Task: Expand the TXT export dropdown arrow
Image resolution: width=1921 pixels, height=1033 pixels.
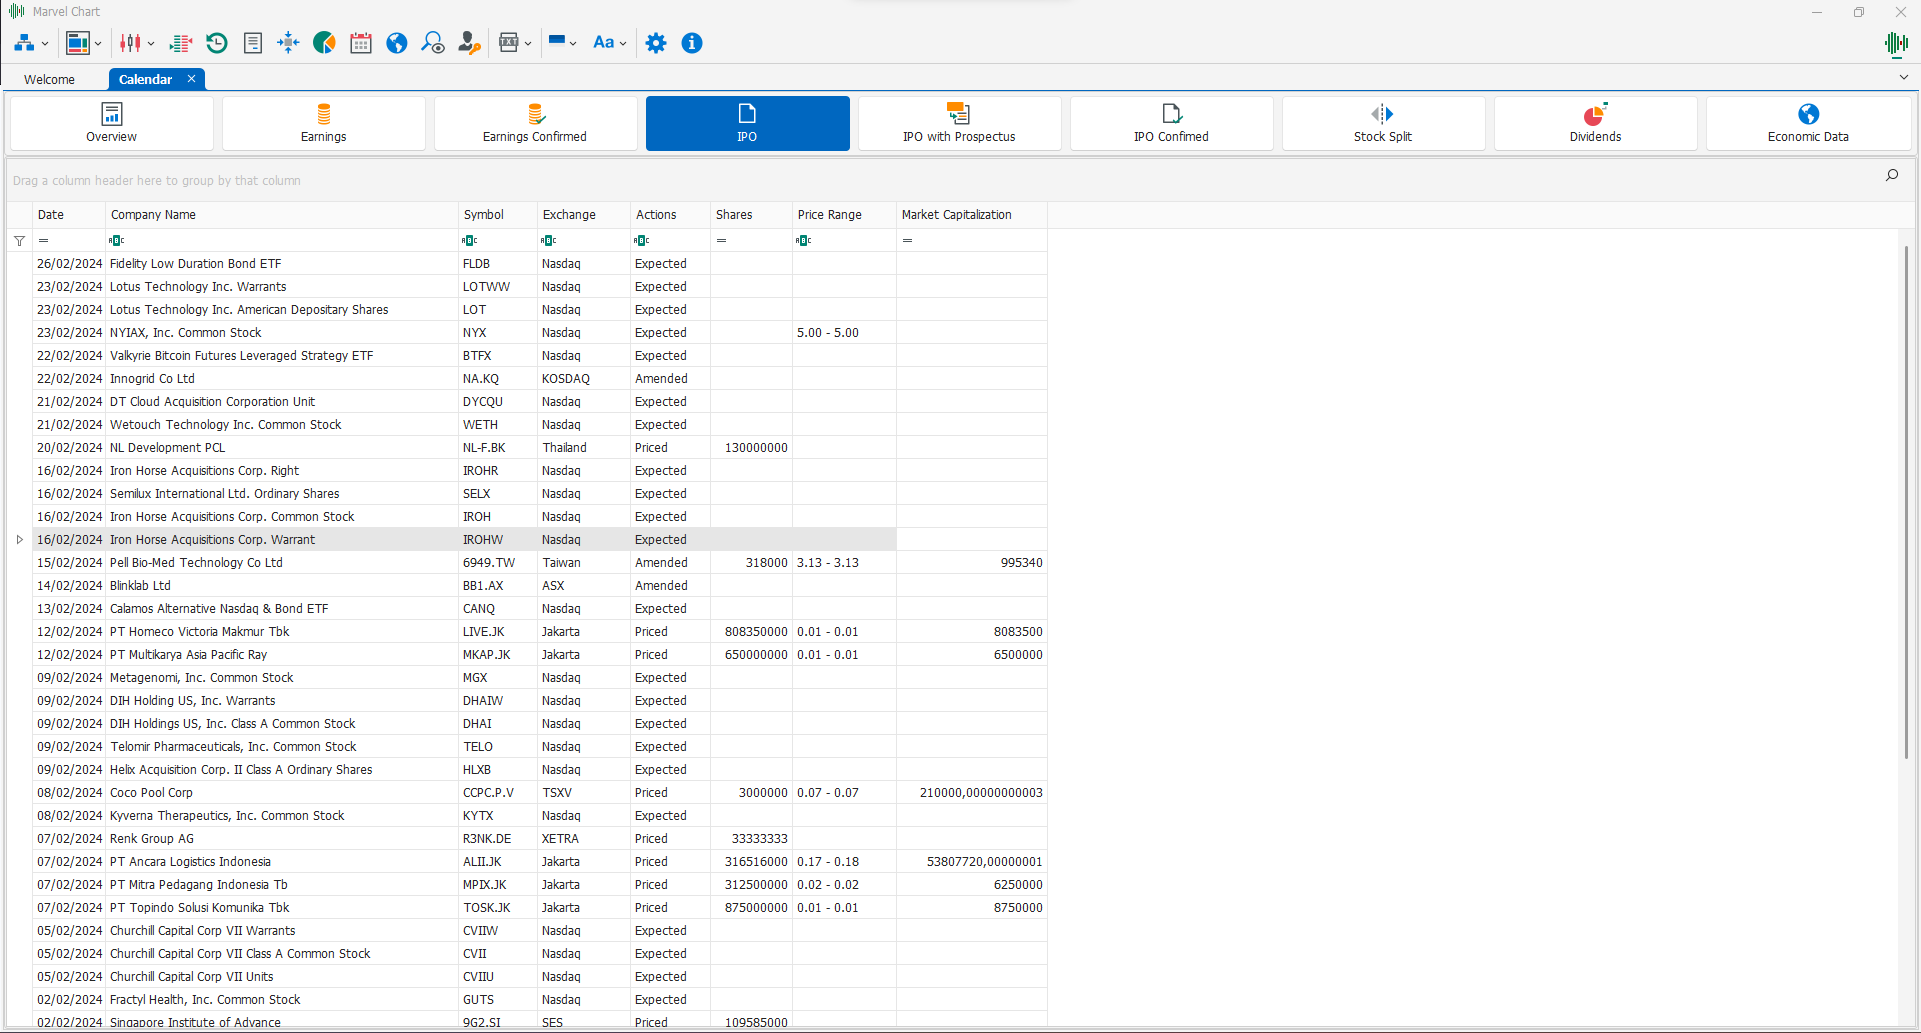Action: [528, 44]
